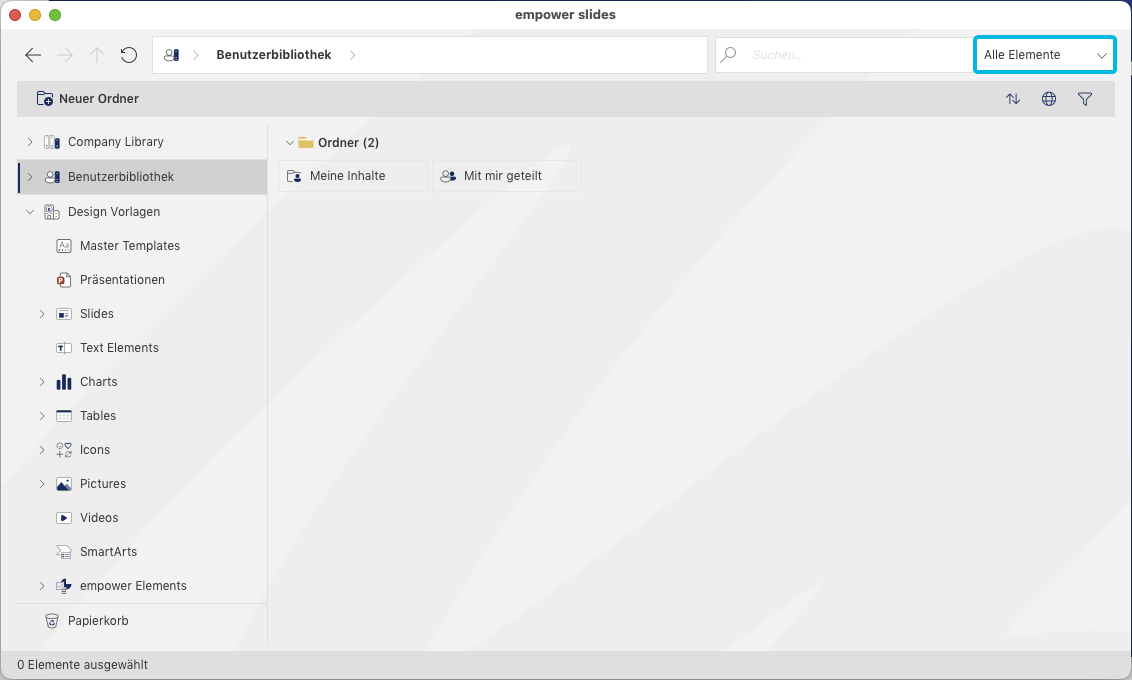Go forward with the right arrow
Image resolution: width=1132 pixels, height=680 pixels.
(65, 55)
